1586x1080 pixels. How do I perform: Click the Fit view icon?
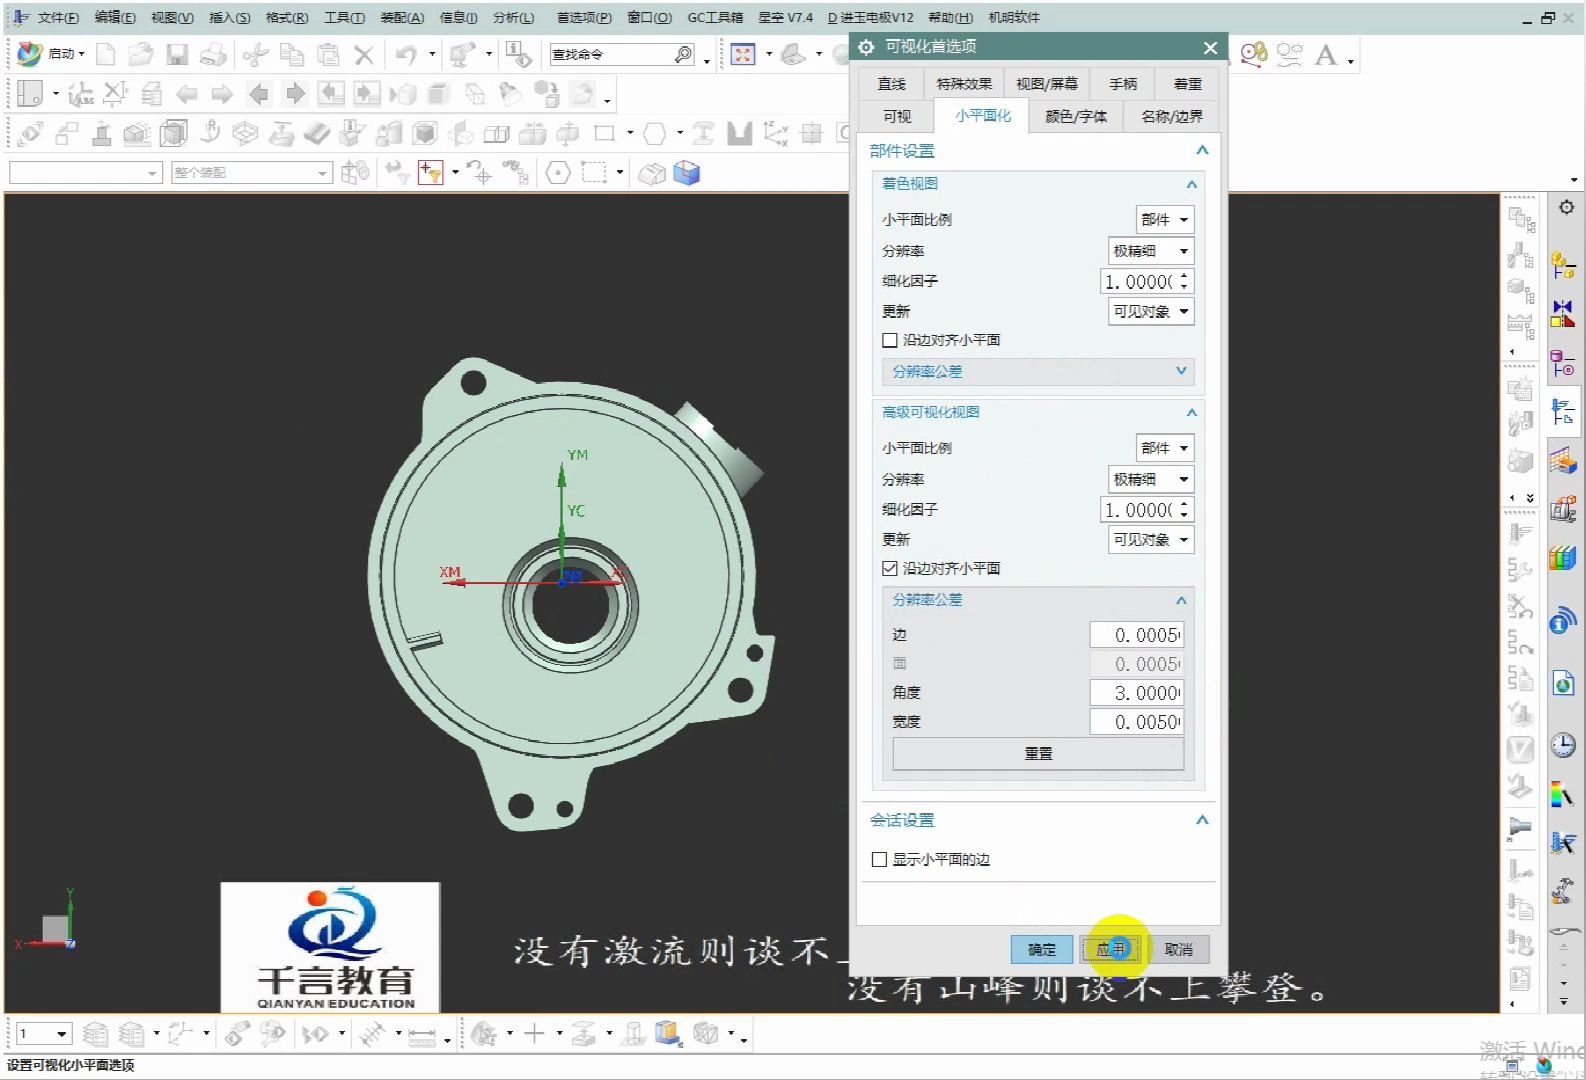(743, 55)
